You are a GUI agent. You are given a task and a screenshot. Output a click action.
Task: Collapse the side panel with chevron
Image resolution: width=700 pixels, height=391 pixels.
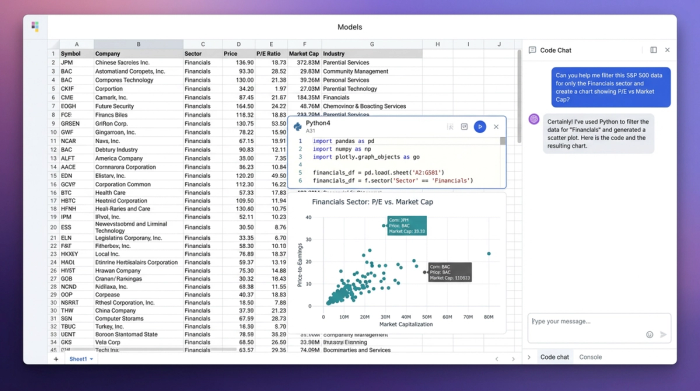529,357
